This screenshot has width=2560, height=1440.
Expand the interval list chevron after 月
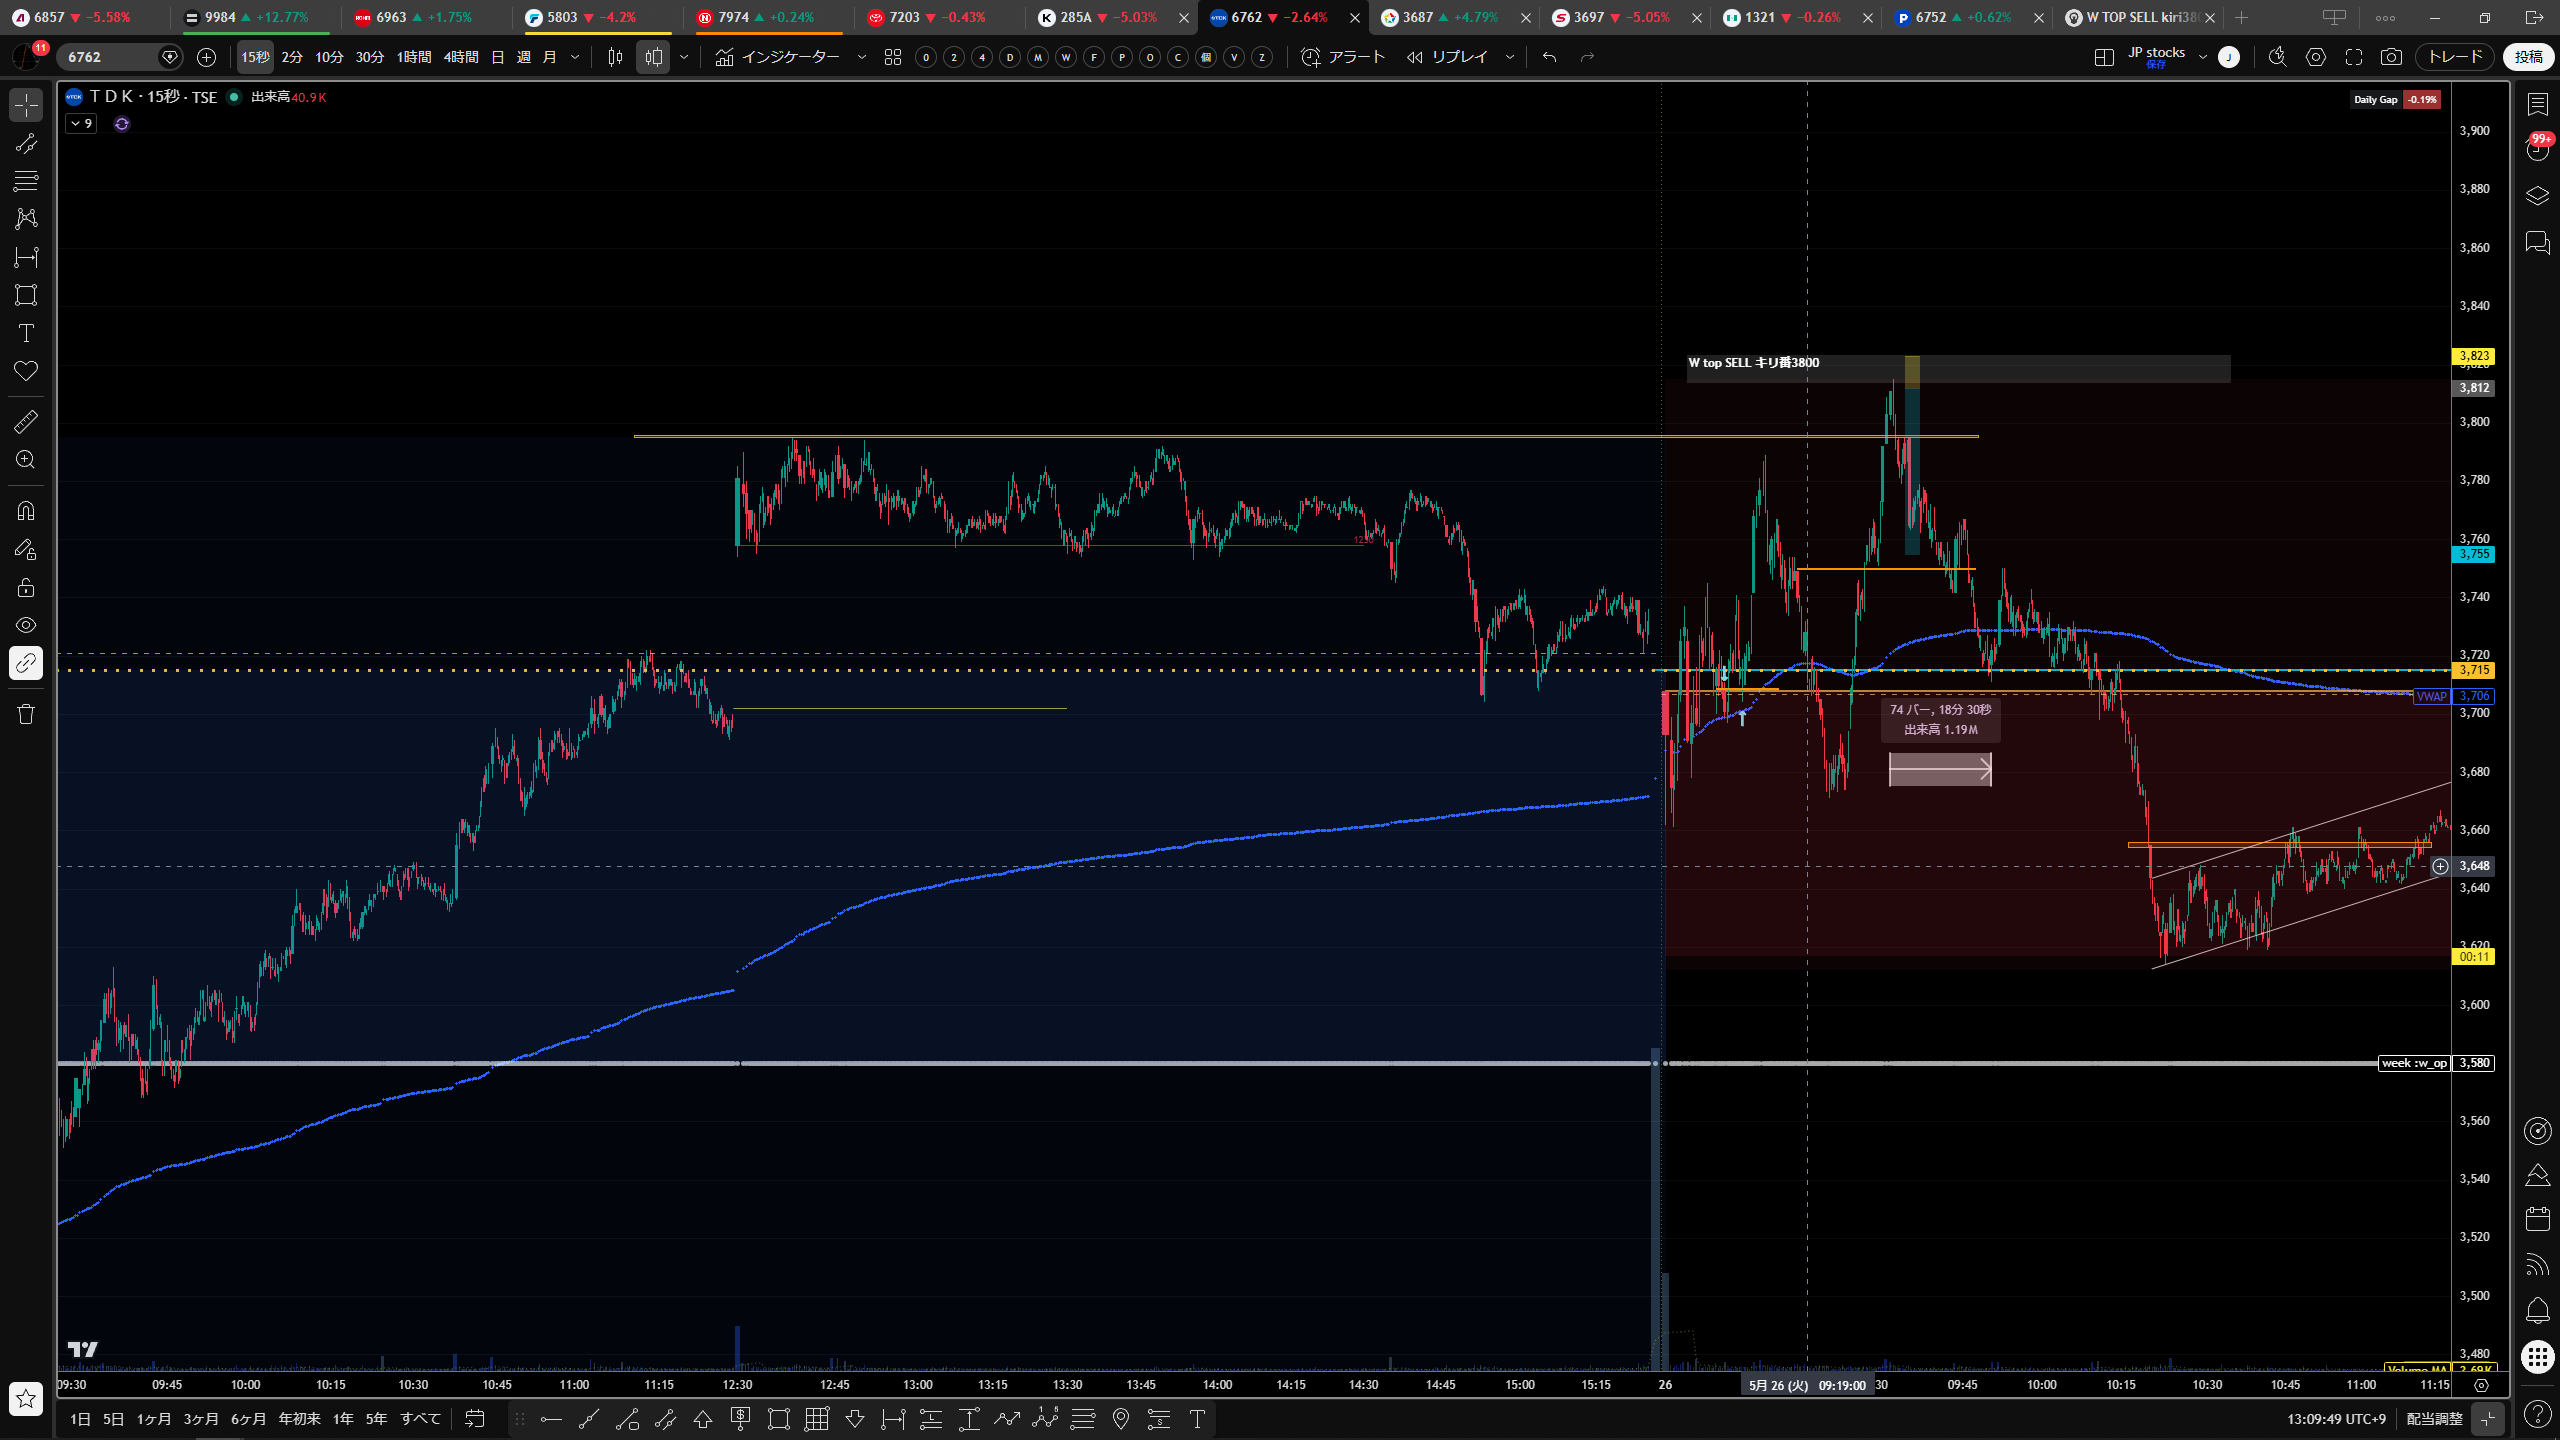pos(575,57)
